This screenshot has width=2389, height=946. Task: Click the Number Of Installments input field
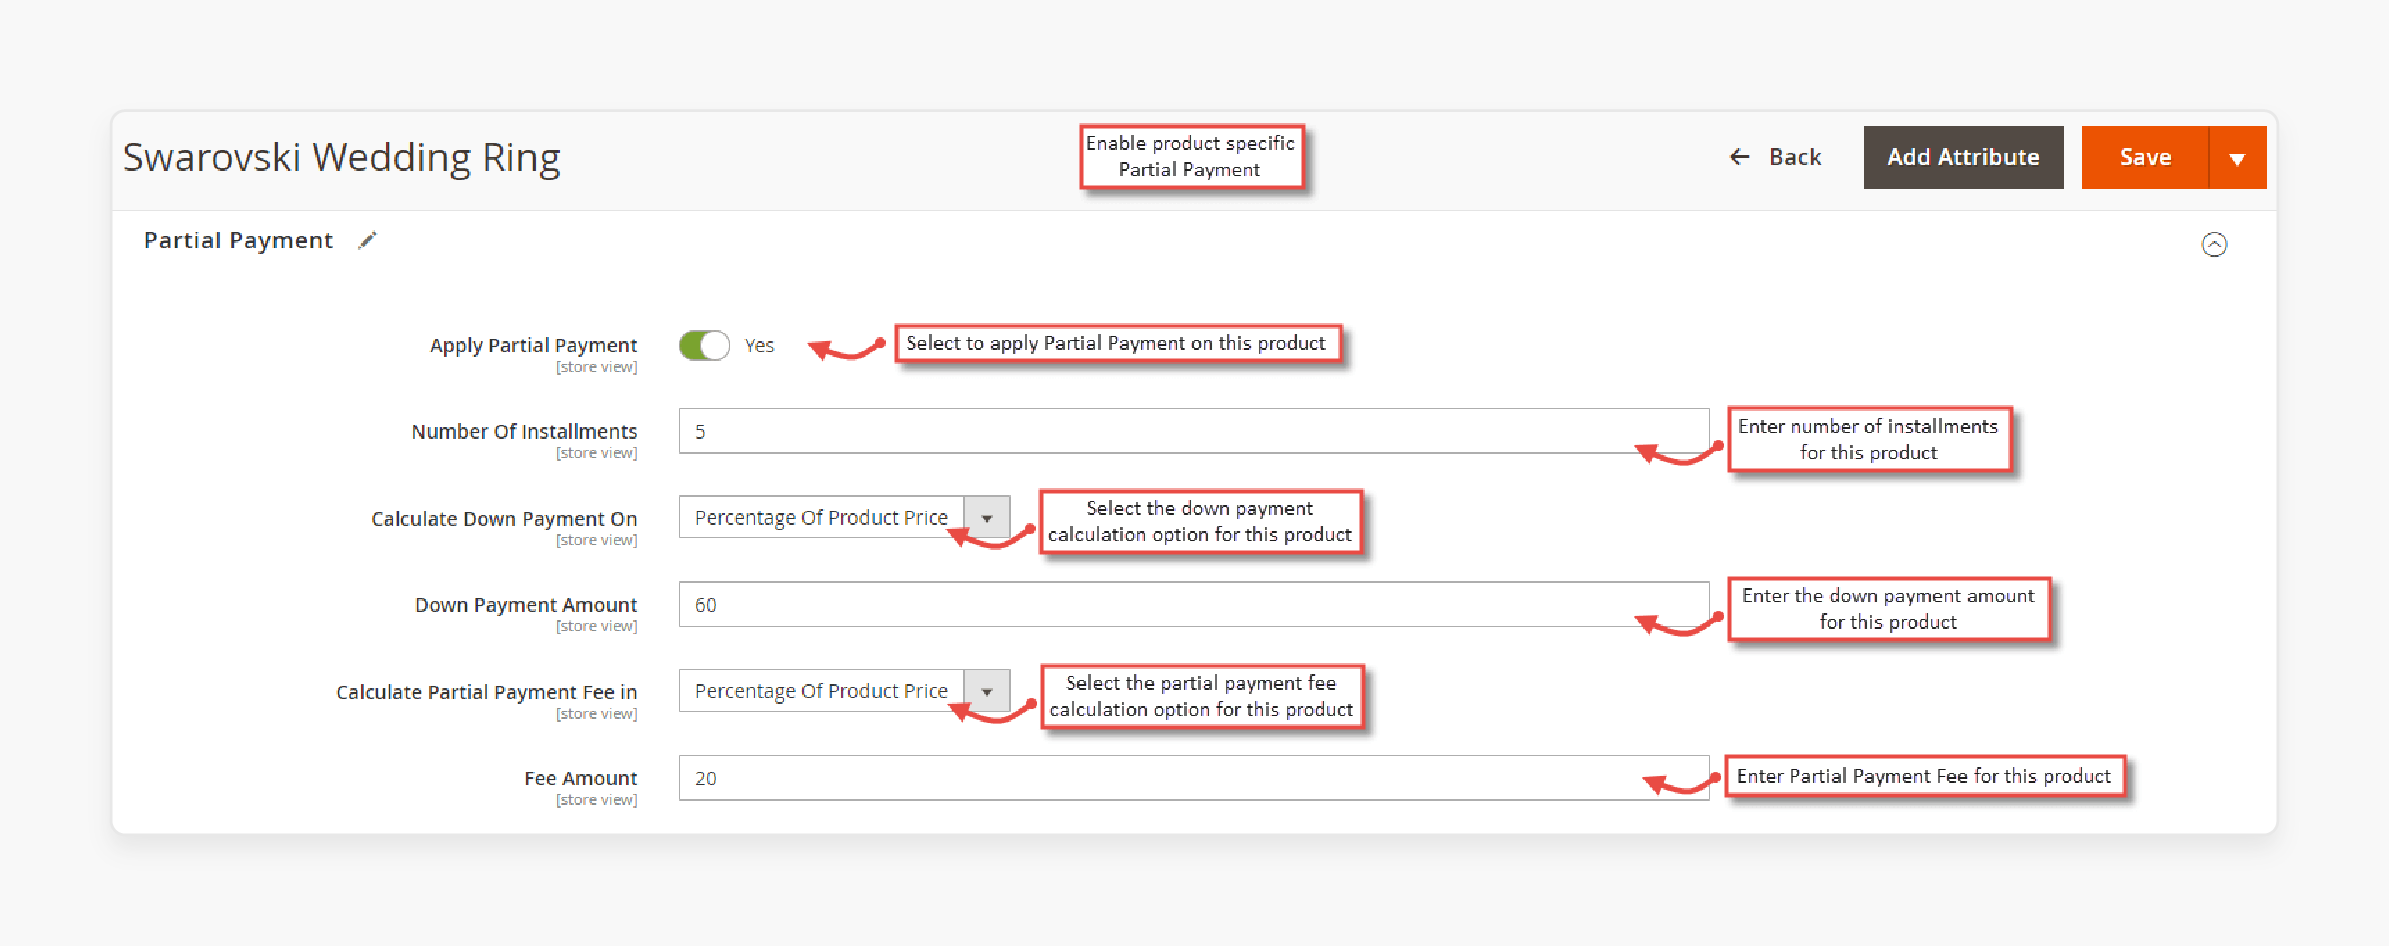1193,431
